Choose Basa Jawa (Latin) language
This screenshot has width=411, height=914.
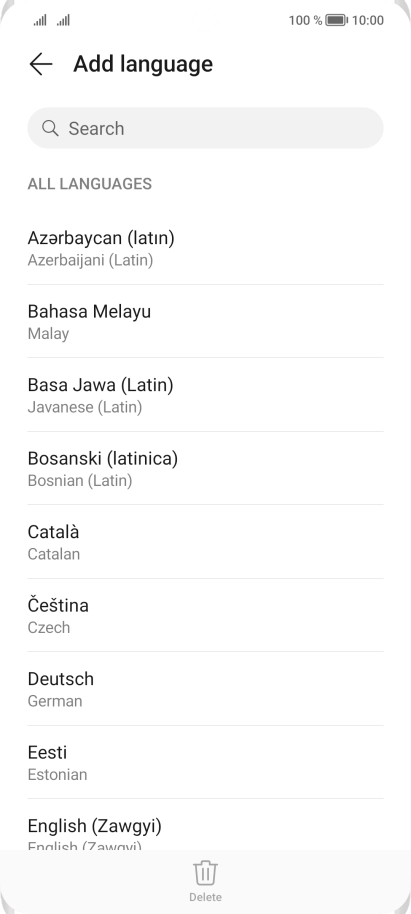(x=205, y=395)
